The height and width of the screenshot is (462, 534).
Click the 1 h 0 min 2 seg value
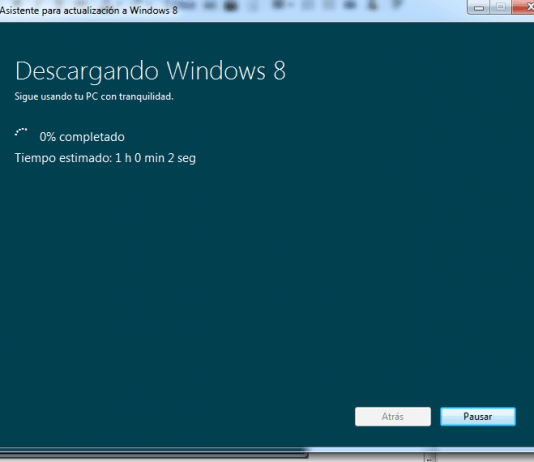click(156, 158)
